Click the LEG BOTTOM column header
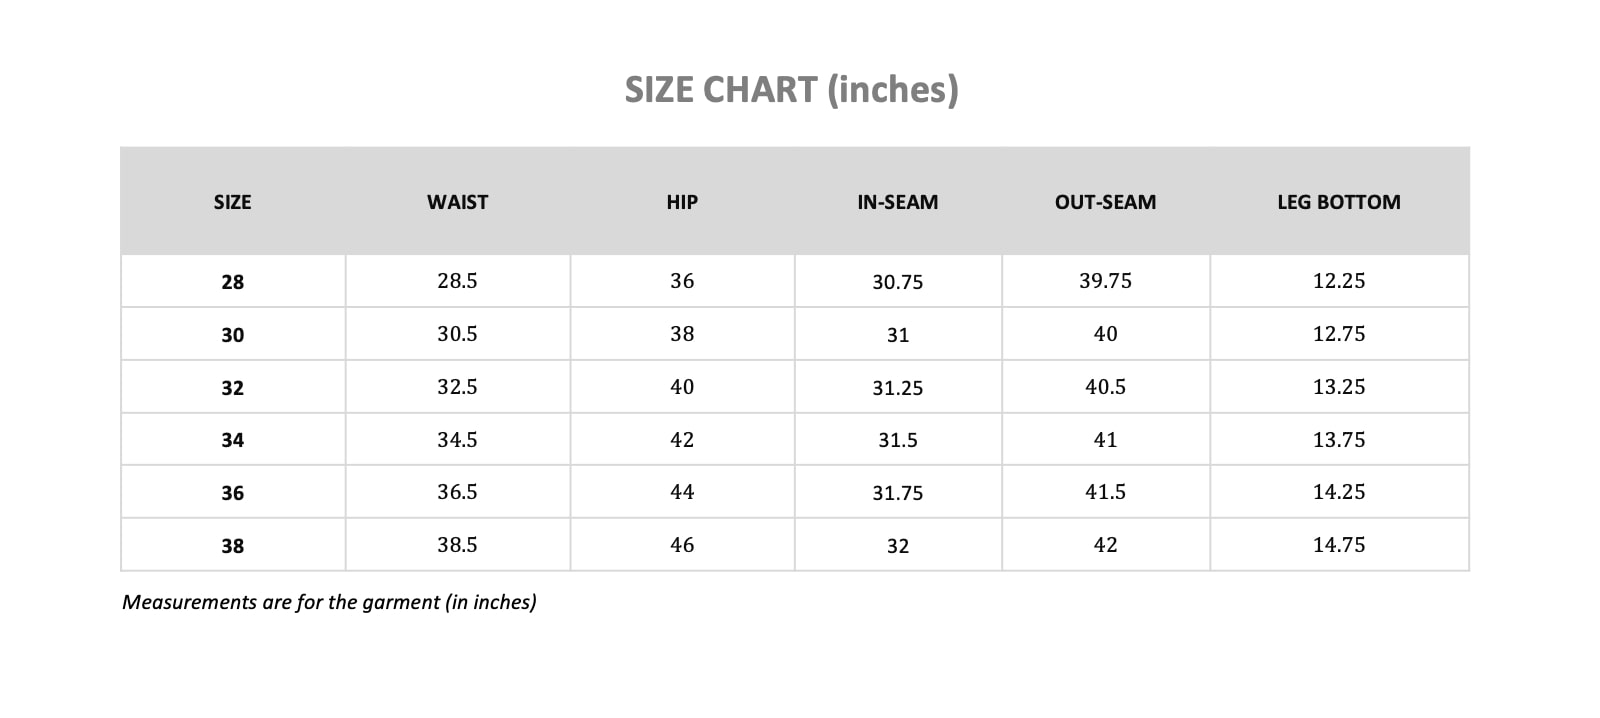 pyautogui.click(x=1338, y=202)
